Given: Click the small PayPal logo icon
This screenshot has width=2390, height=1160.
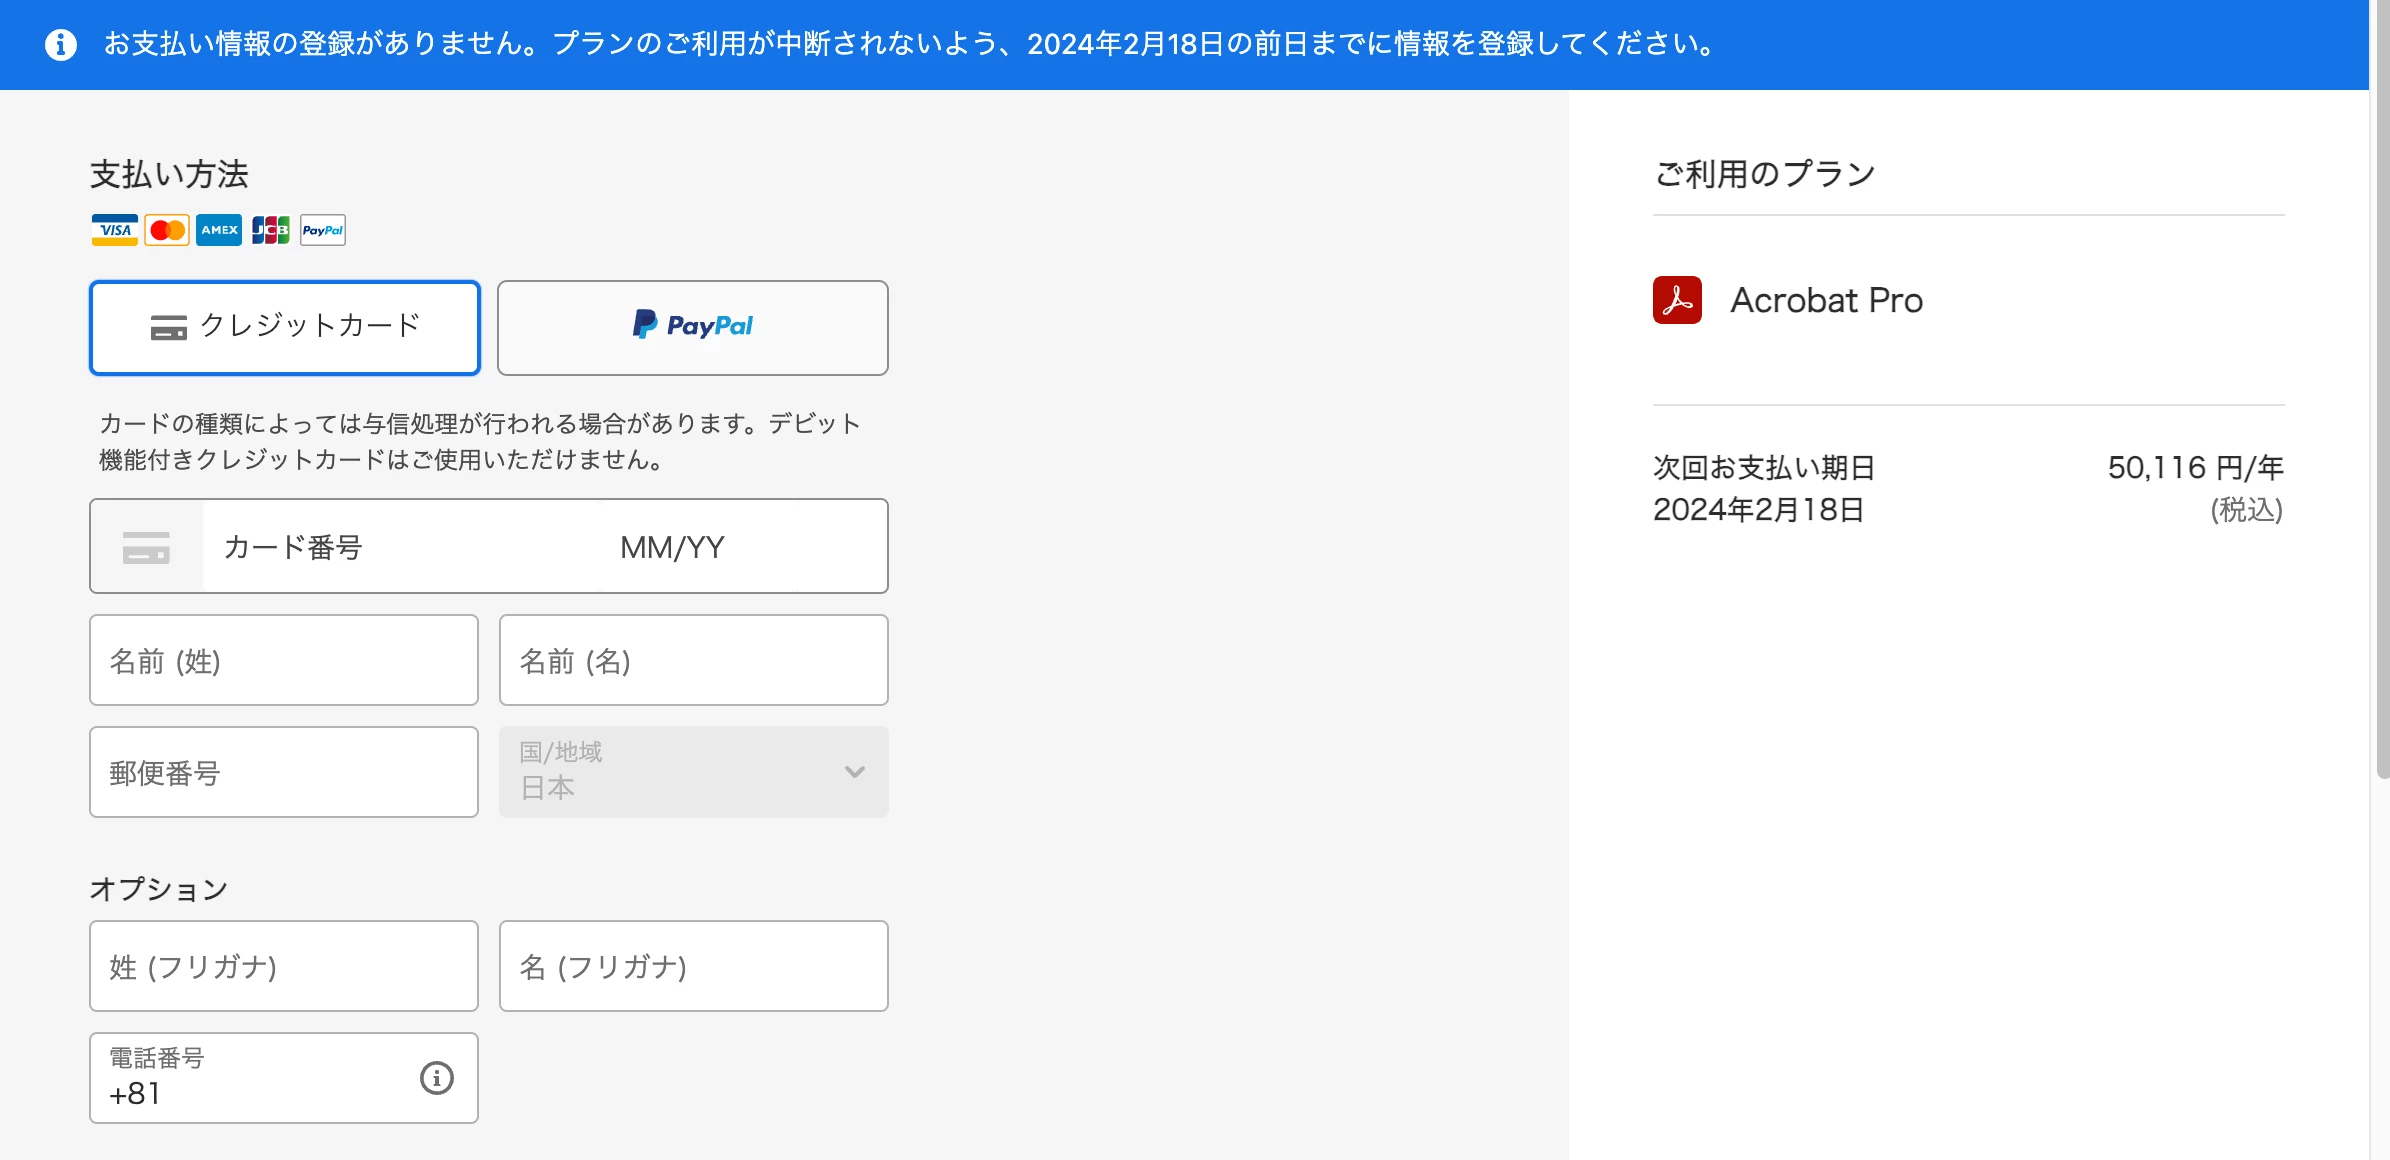Looking at the screenshot, I should pos(323,230).
